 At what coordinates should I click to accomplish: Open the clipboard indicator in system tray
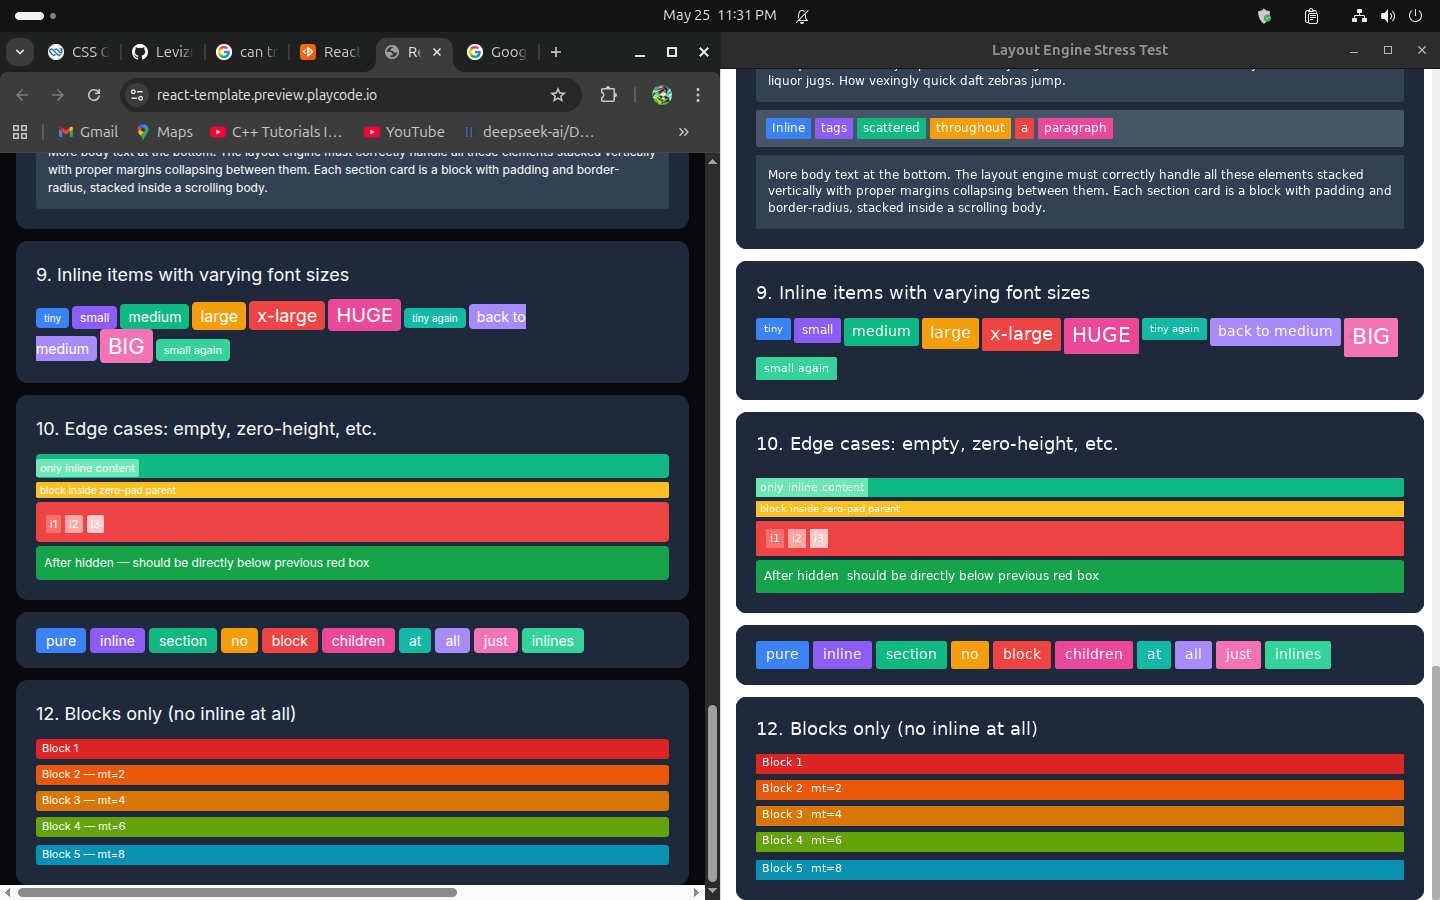1311,16
